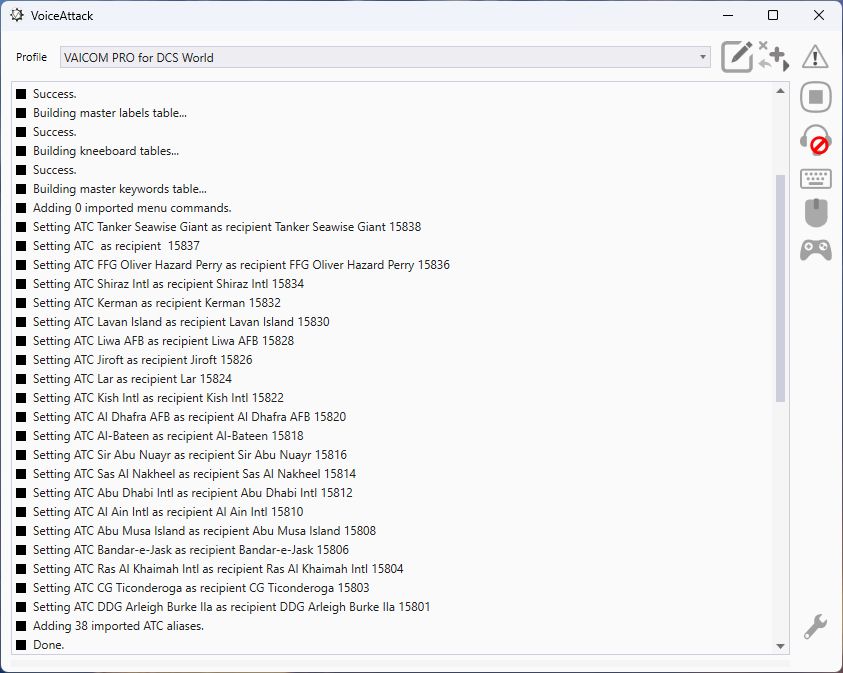
Task: Select the final 'Done.' log entry
Action: pyautogui.click(x=48, y=645)
